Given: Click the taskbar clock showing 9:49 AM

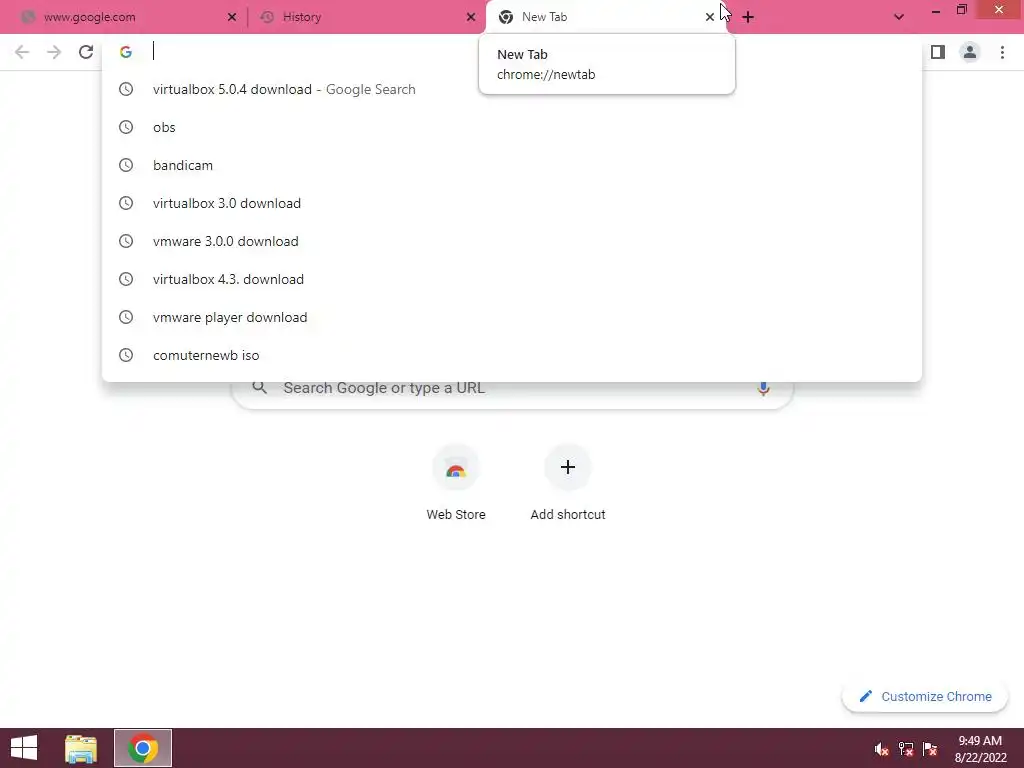Looking at the screenshot, I should pos(980,749).
